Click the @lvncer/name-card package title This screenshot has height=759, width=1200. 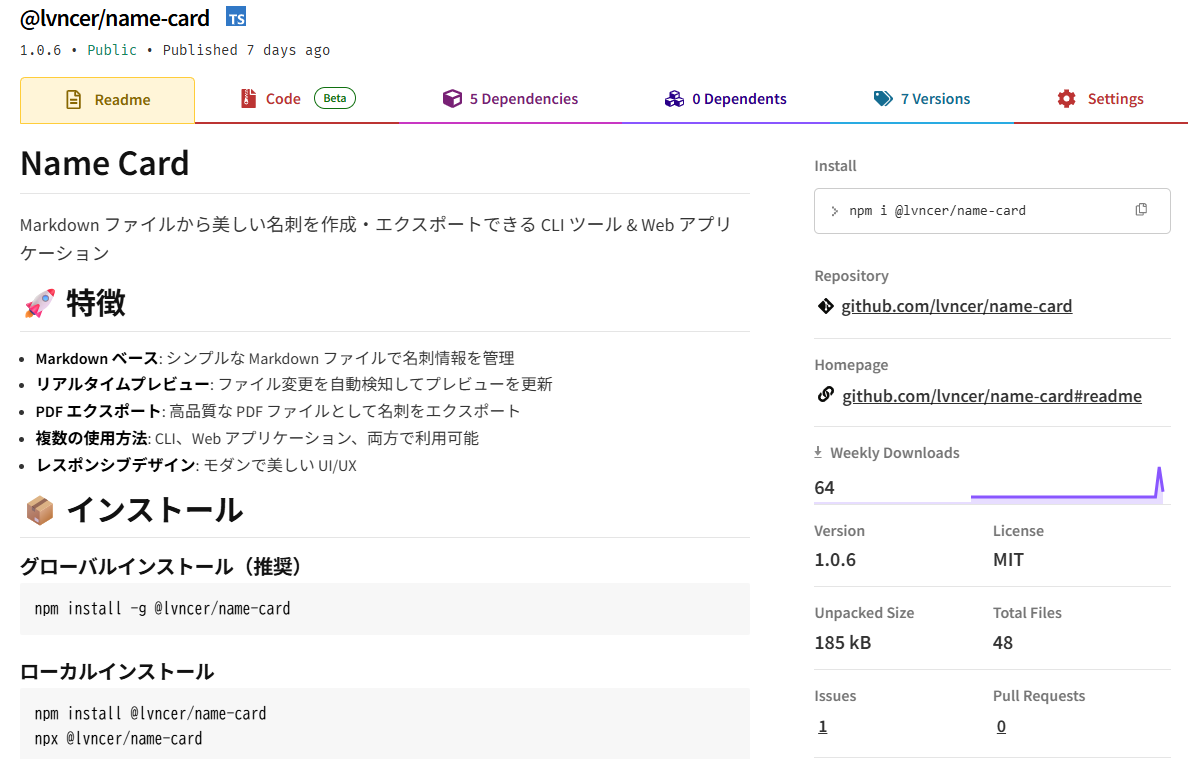coord(115,18)
